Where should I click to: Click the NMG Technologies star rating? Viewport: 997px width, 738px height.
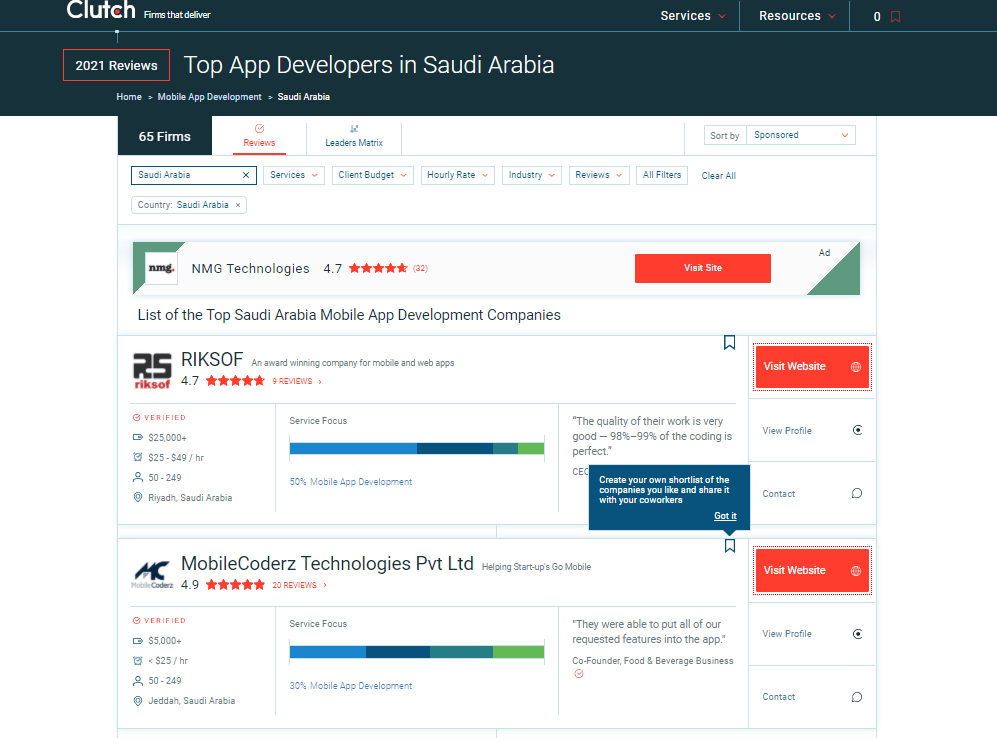[x=378, y=268]
